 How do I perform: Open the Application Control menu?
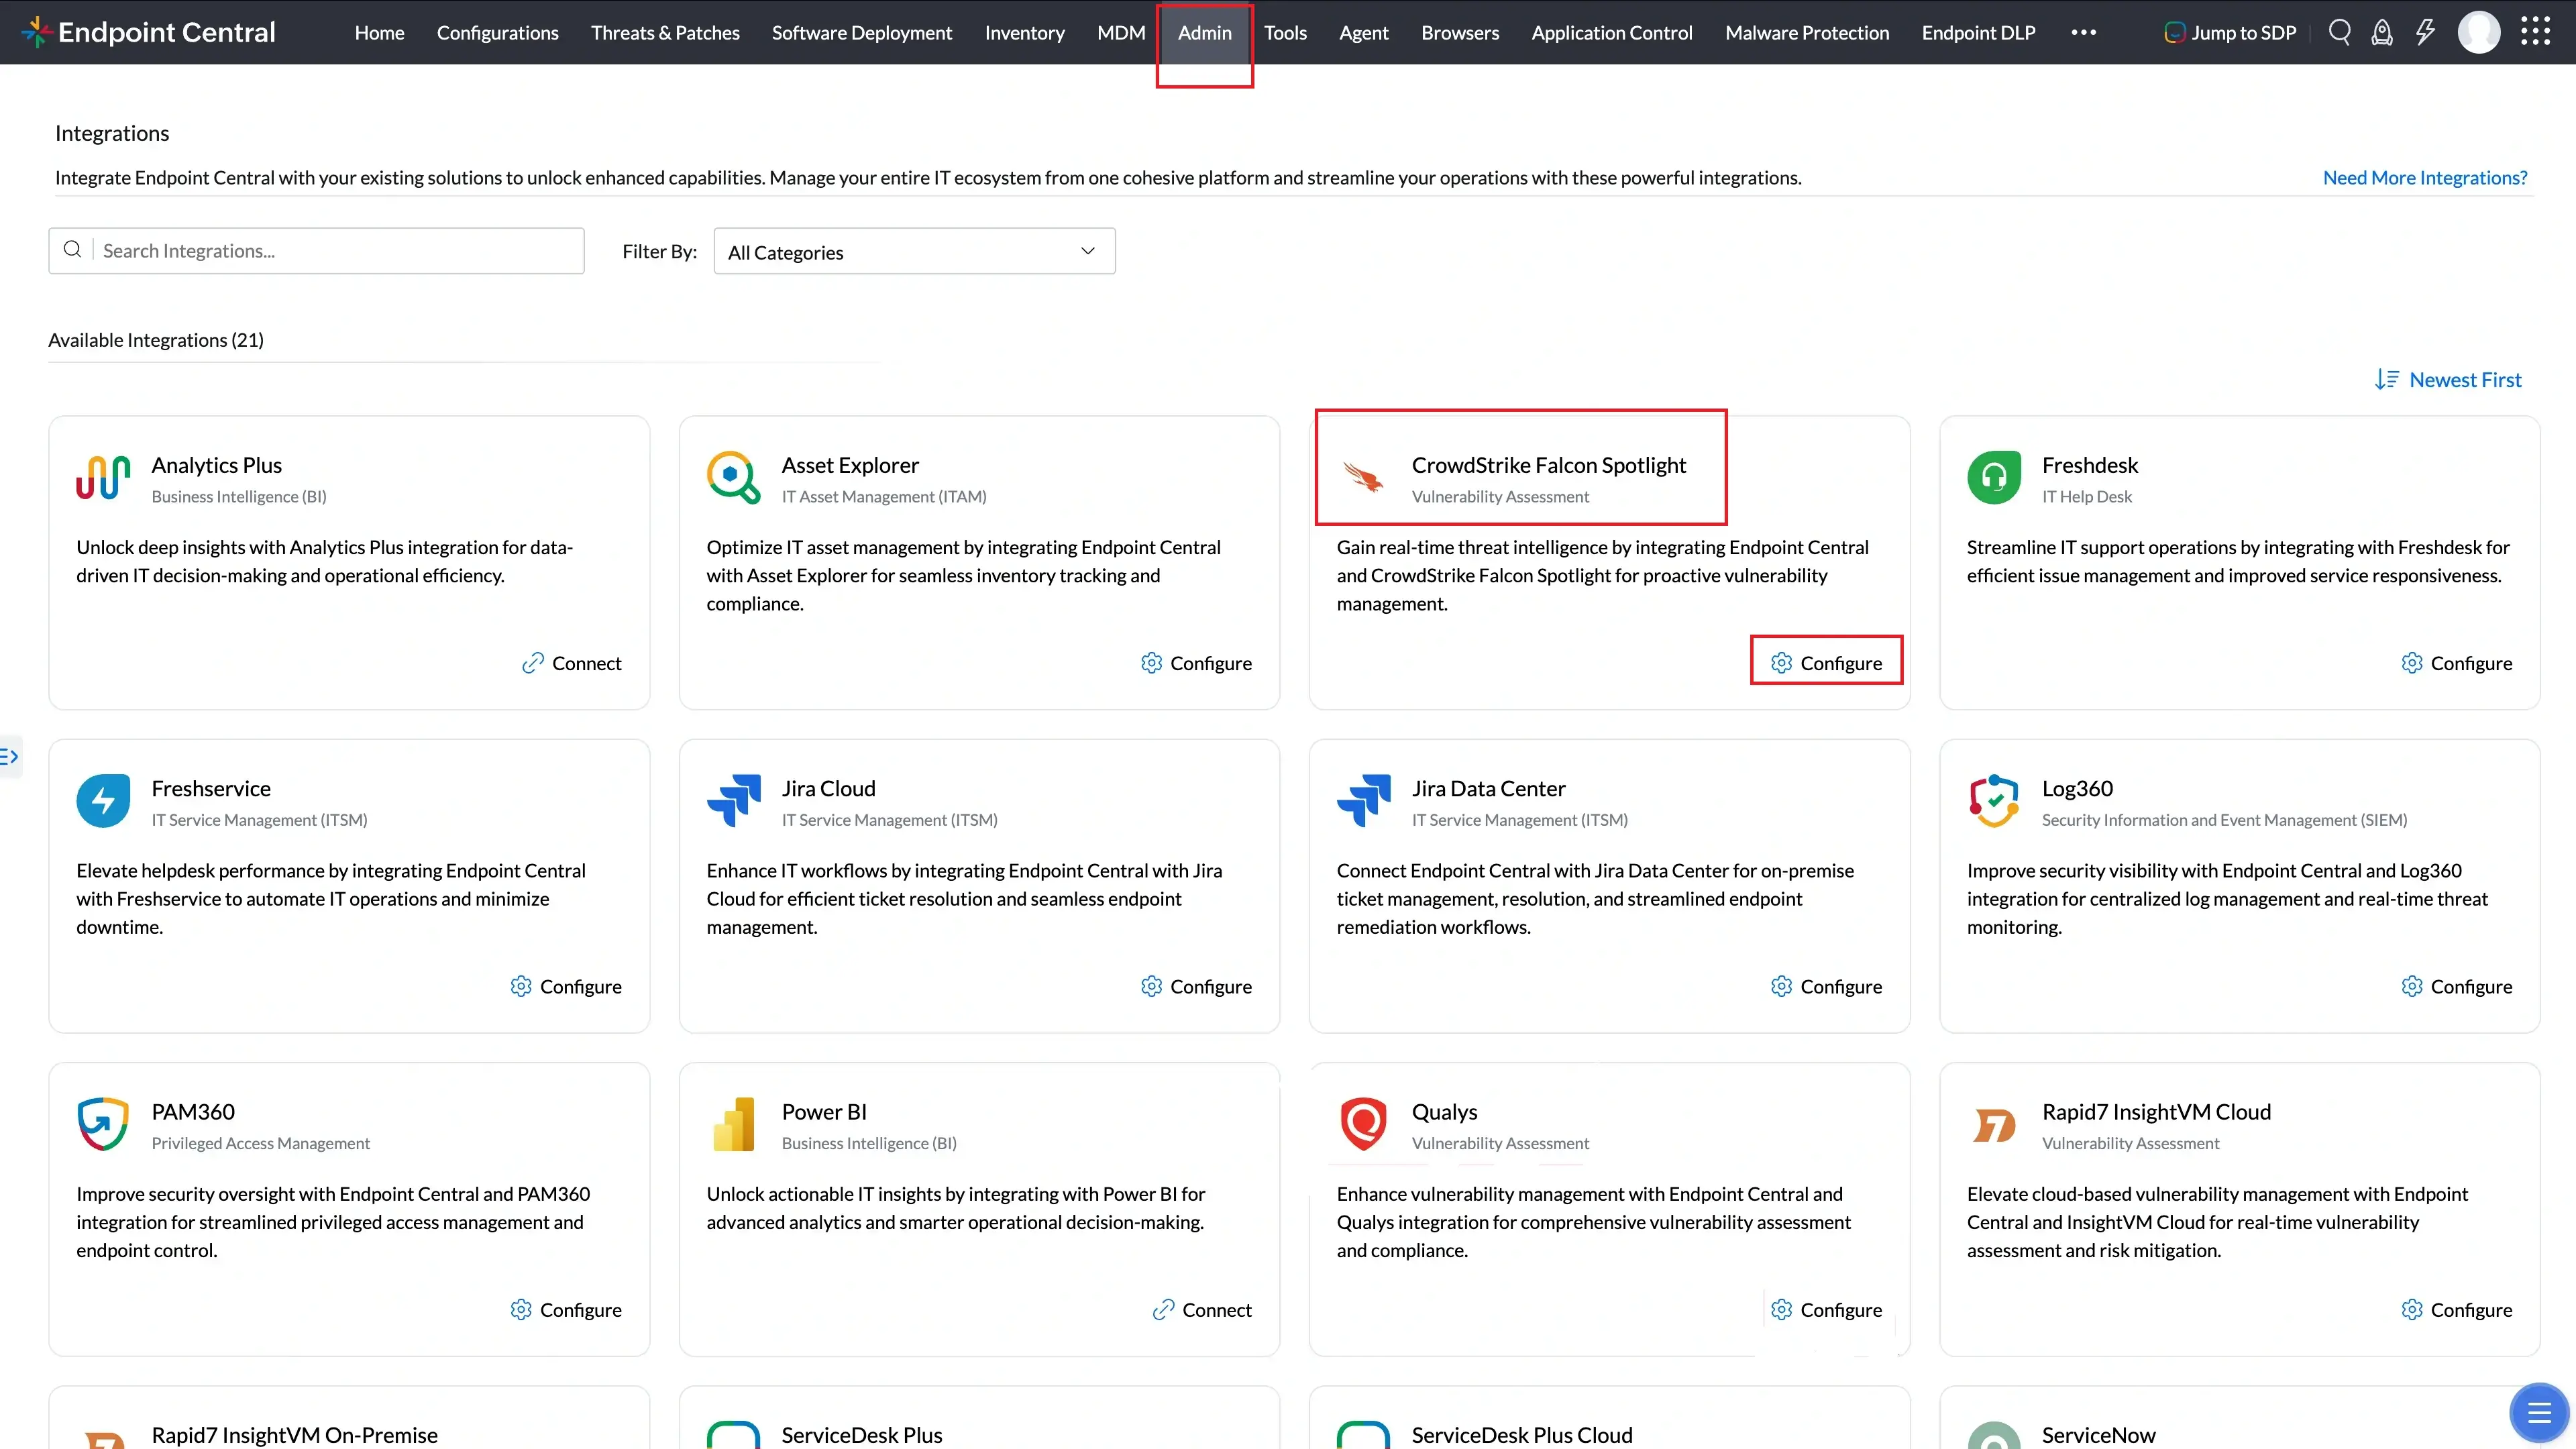pyautogui.click(x=1611, y=32)
